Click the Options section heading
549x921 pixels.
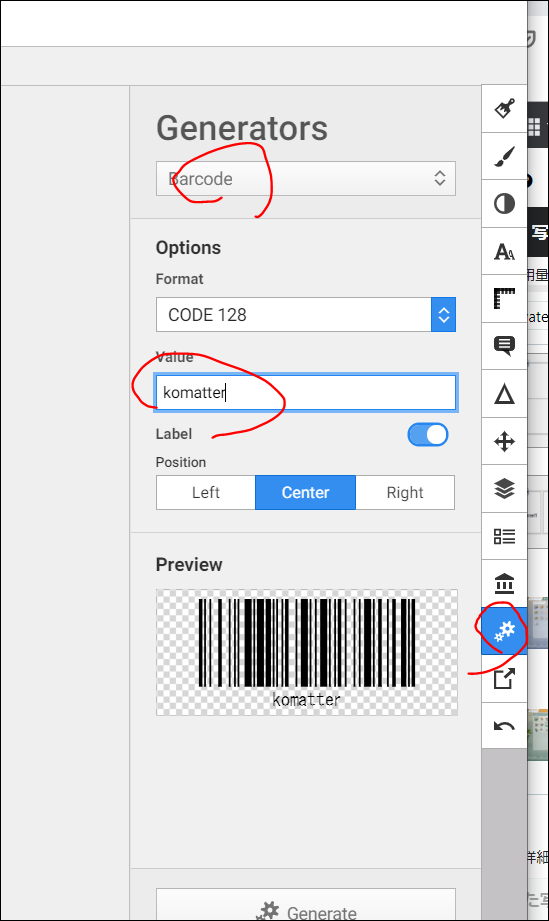pyautogui.click(x=188, y=248)
